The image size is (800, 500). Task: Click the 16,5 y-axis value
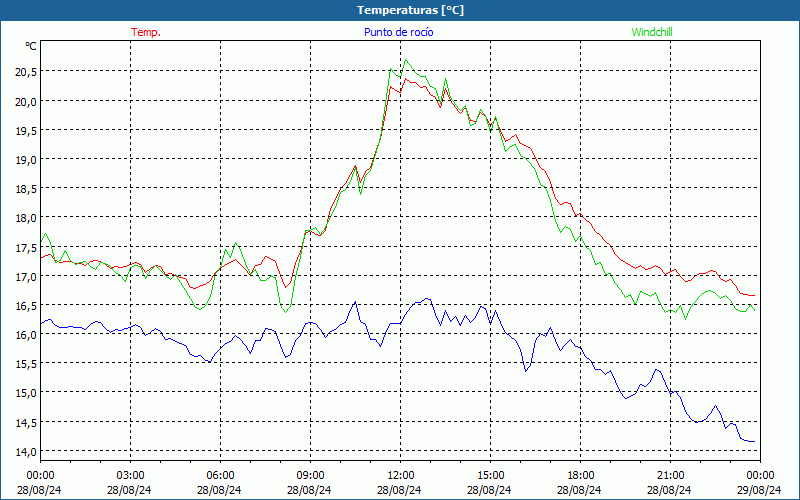point(26,306)
